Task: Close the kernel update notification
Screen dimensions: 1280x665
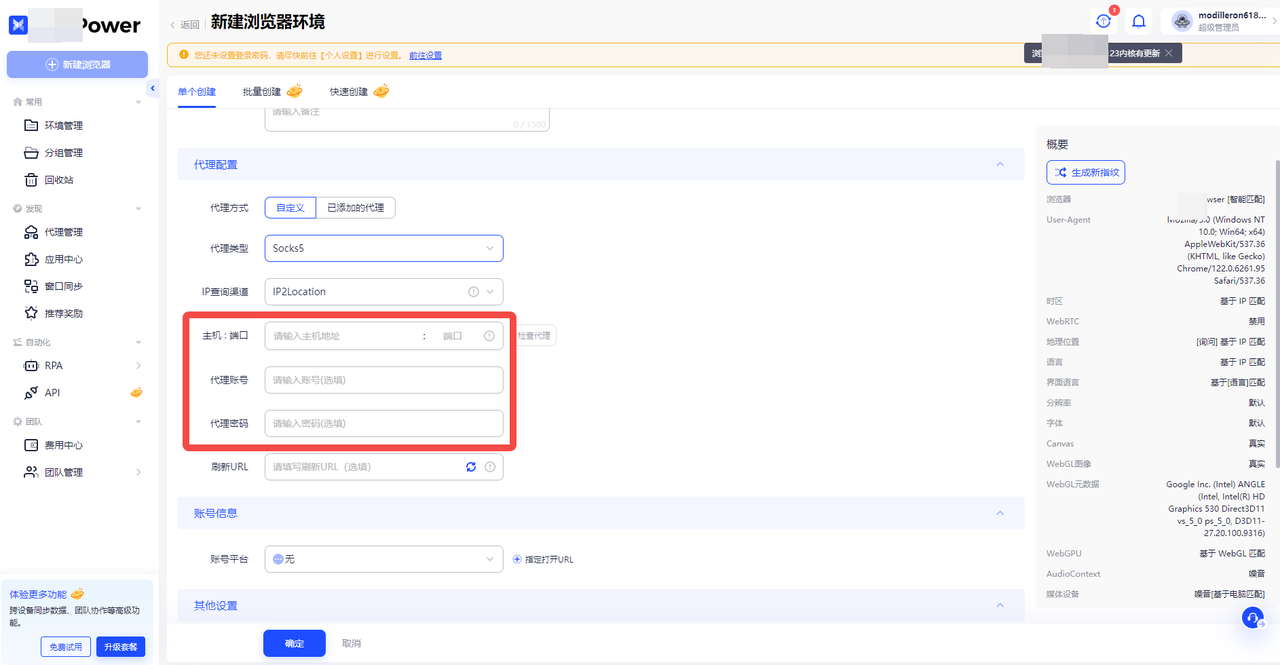Action: click(1168, 52)
